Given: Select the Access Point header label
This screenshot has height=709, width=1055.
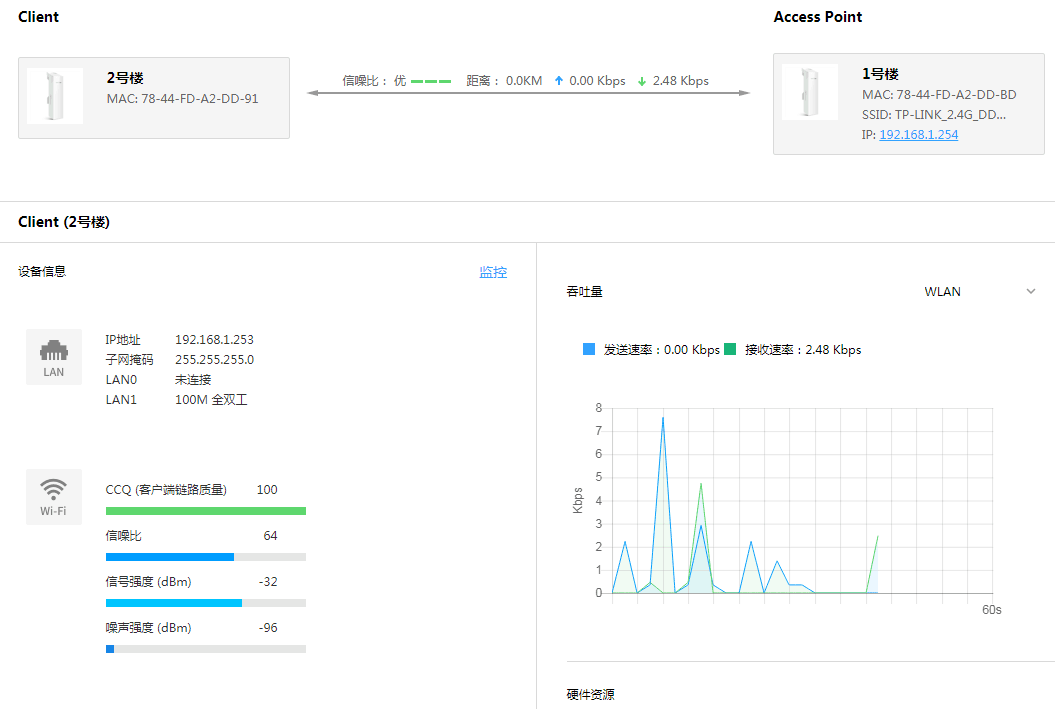Looking at the screenshot, I should (818, 16).
